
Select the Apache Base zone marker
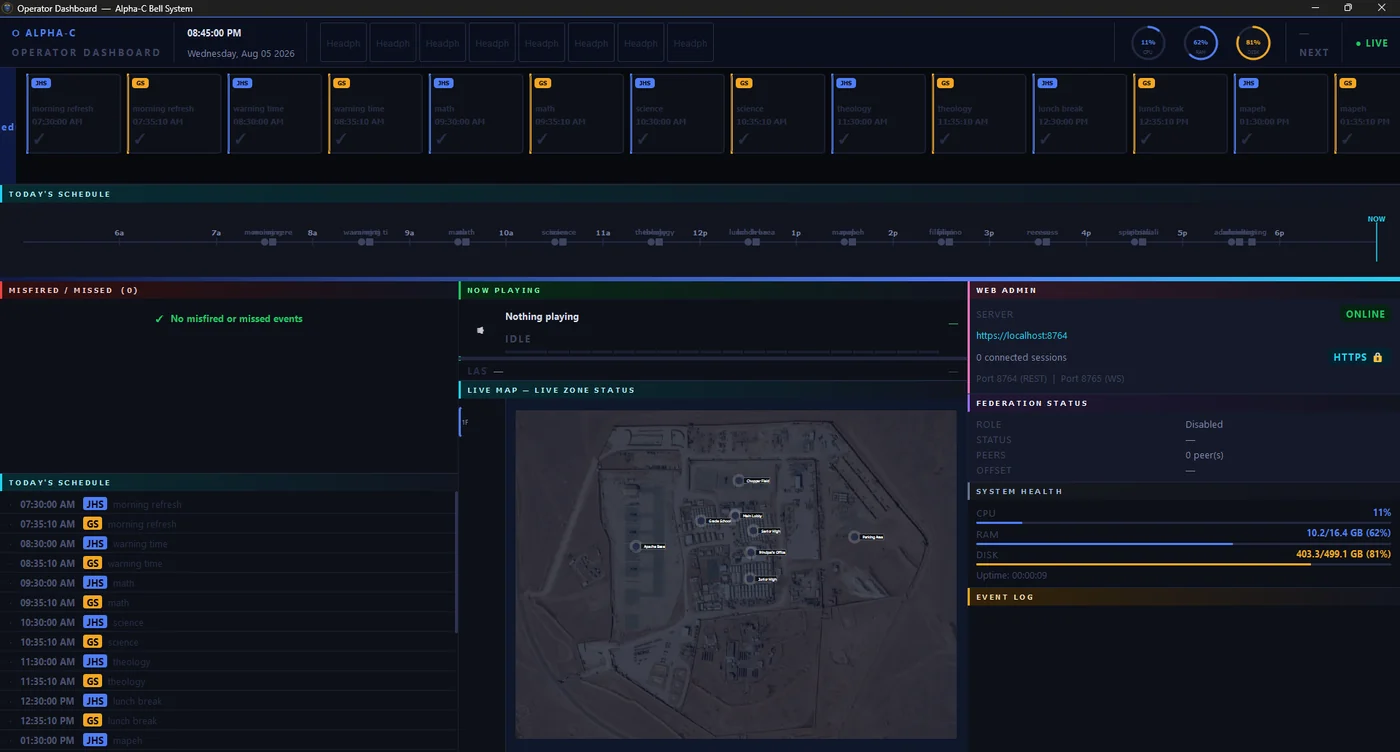pos(635,547)
